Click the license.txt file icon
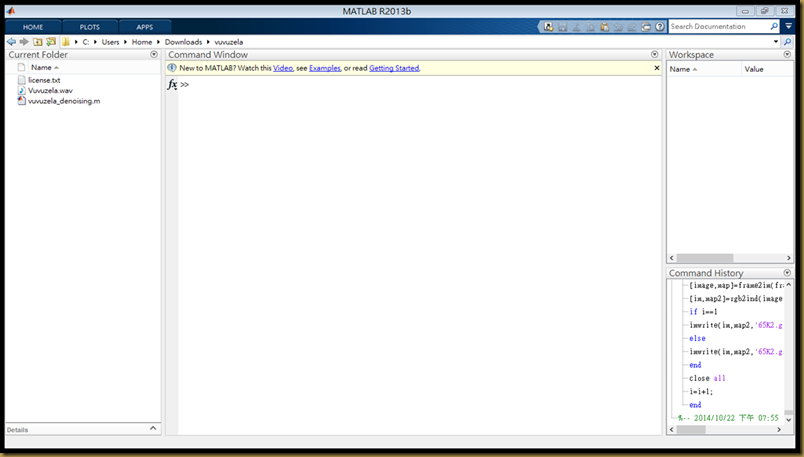Image resolution: width=804 pixels, height=457 pixels. 22,80
